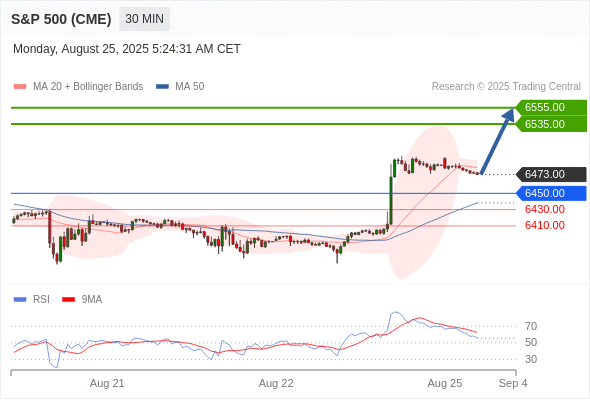This screenshot has width=590, height=400.
Task: Click the red MA 20 legend swatch
Action: [20, 87]
